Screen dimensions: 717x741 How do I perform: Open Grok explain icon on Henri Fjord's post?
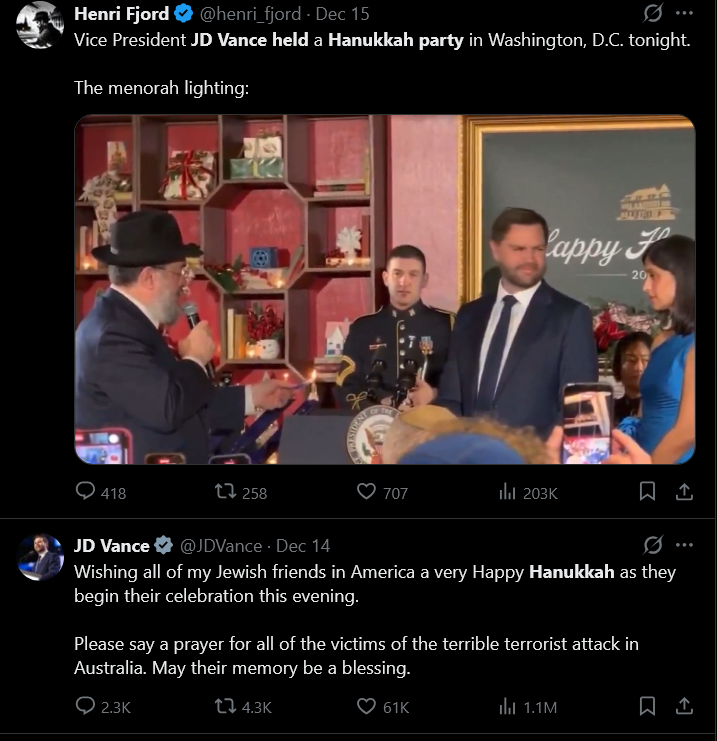[x=653, y=13]
